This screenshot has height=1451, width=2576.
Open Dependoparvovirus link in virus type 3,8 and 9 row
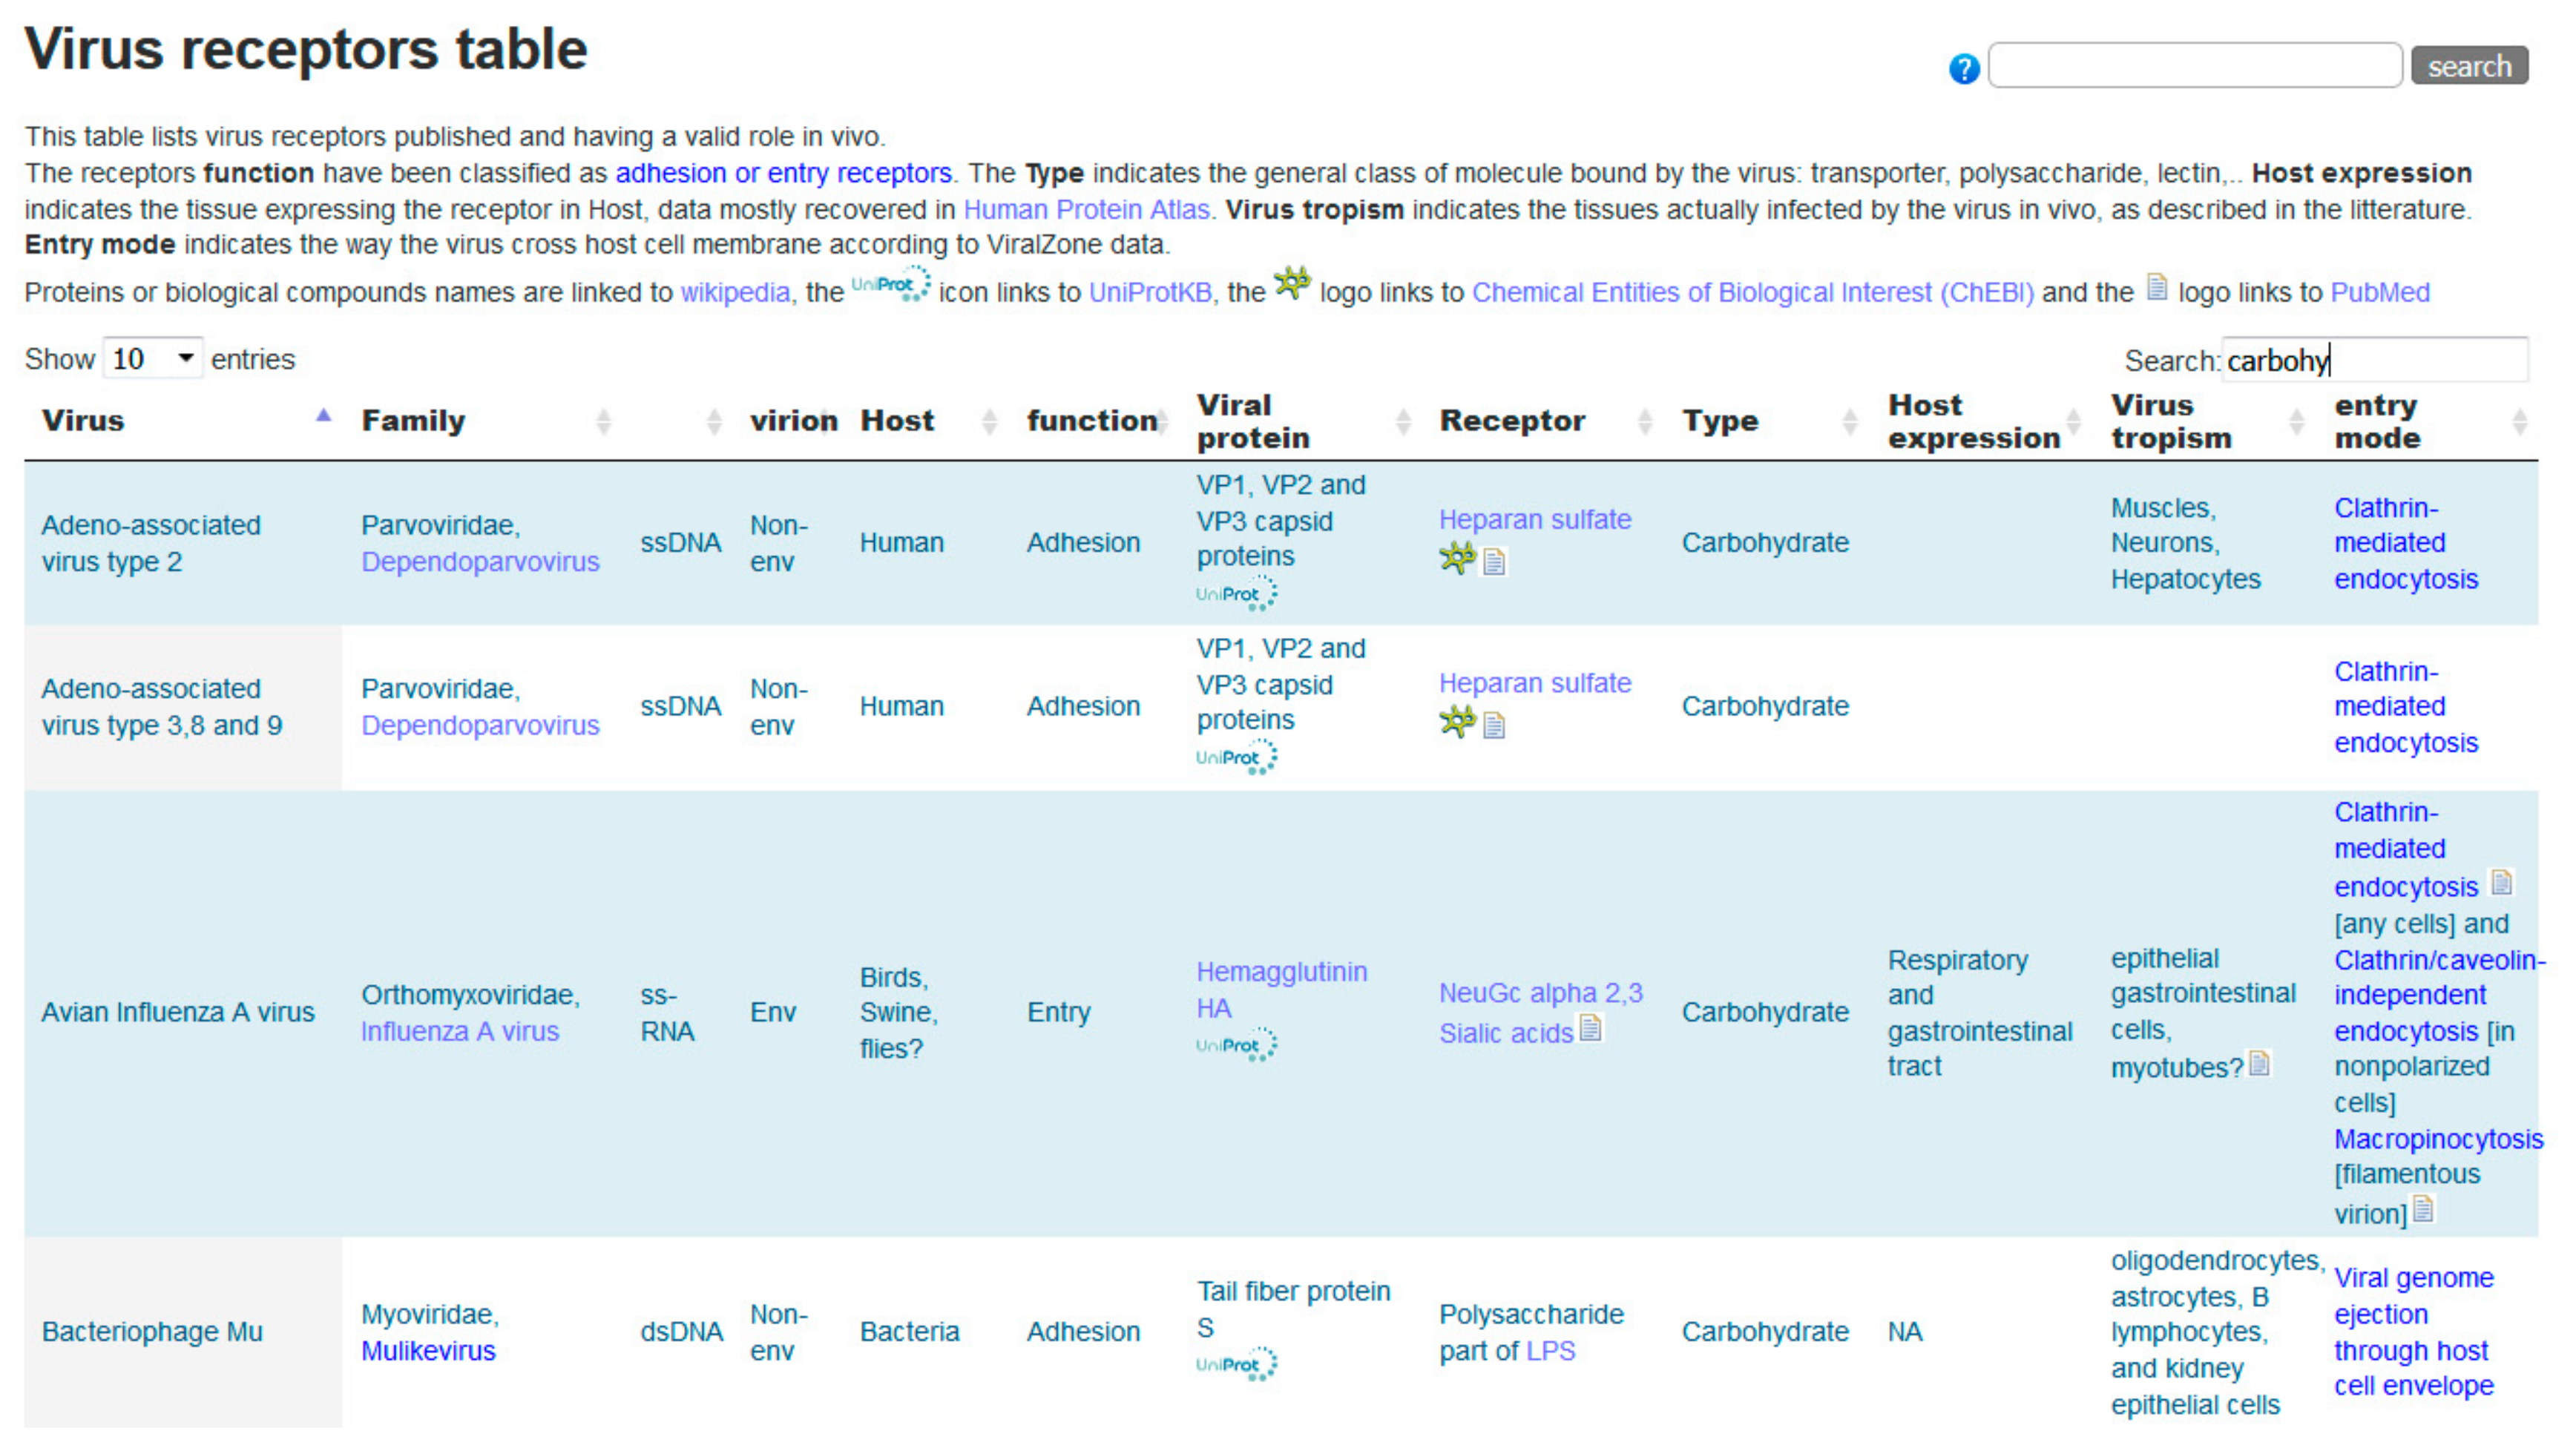tap(480, 725)
